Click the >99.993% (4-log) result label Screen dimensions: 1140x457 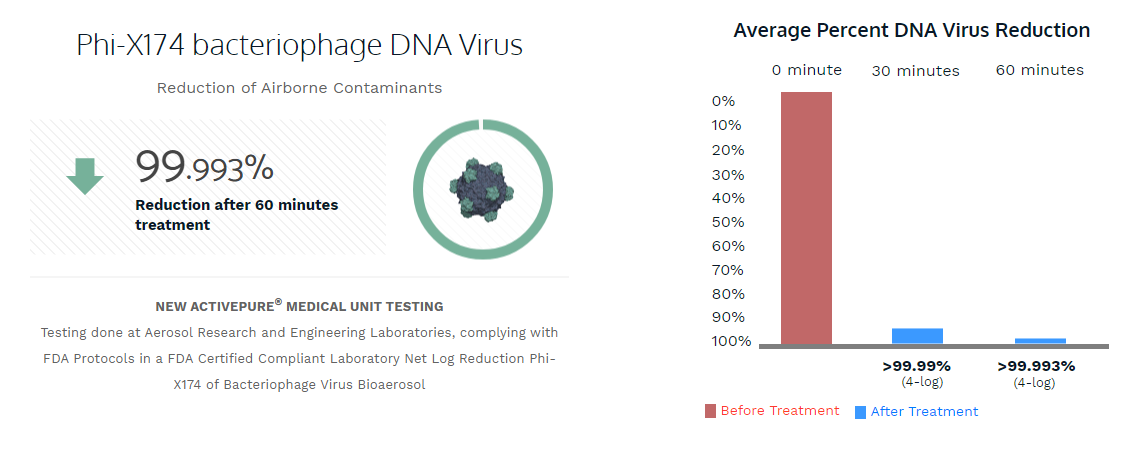[x=1036, y=373]
